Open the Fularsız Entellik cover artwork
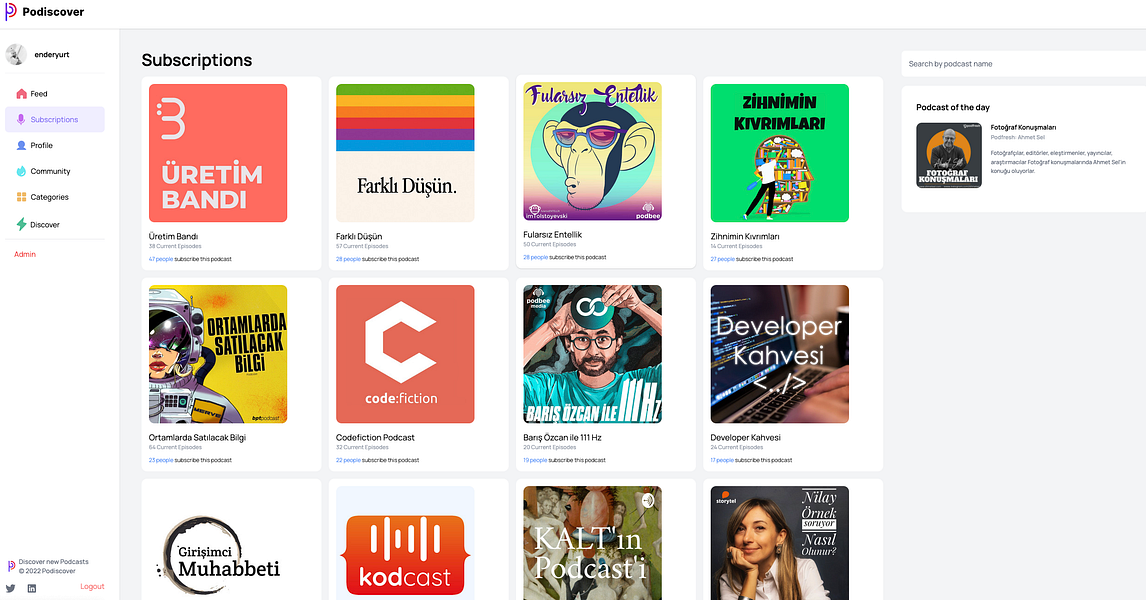Screen dimensions: 1146x600 tap(592, 151)
